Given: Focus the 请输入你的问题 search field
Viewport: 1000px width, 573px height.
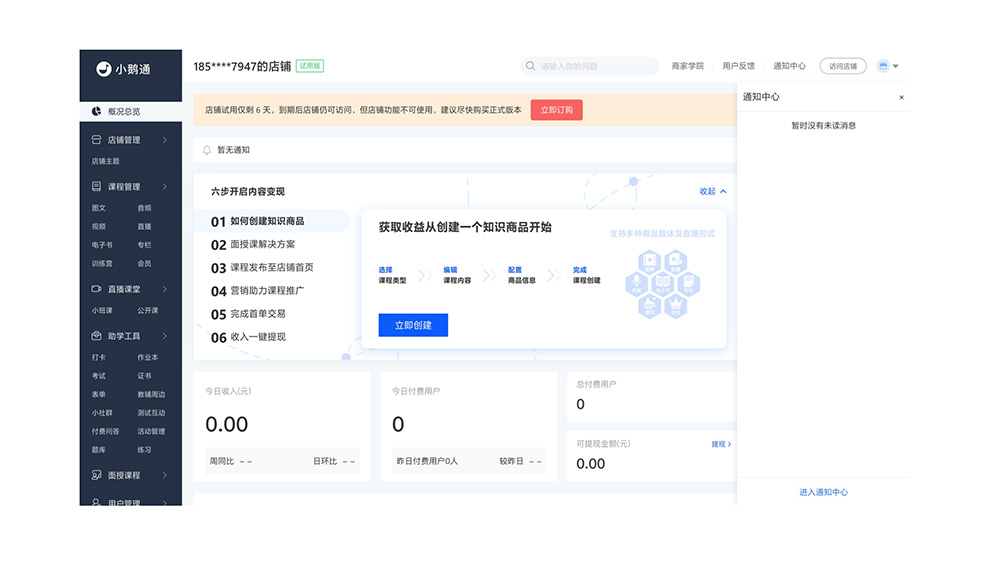Looking at the screenshot, I should pyautogui.click(x=590, y=66).
